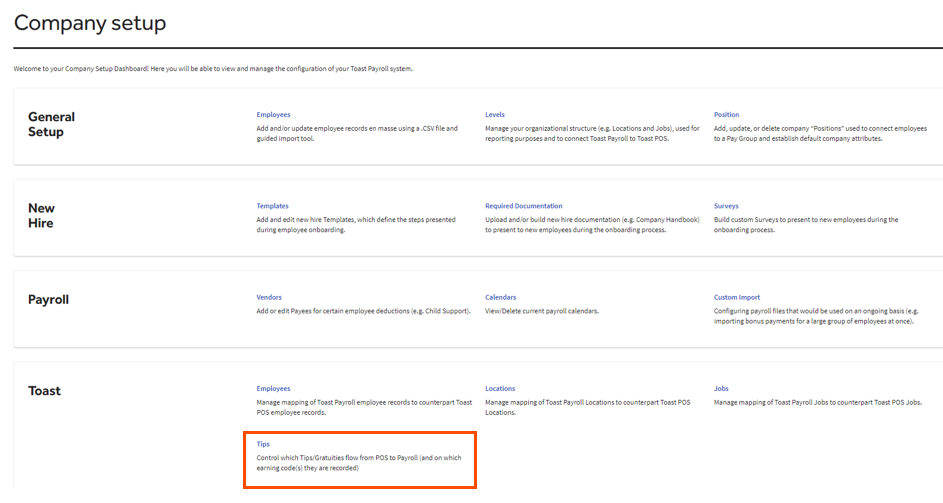This screenshot has height=503, width=943.
Task: Open the Jobs mapping link
Action: [721, 389]
